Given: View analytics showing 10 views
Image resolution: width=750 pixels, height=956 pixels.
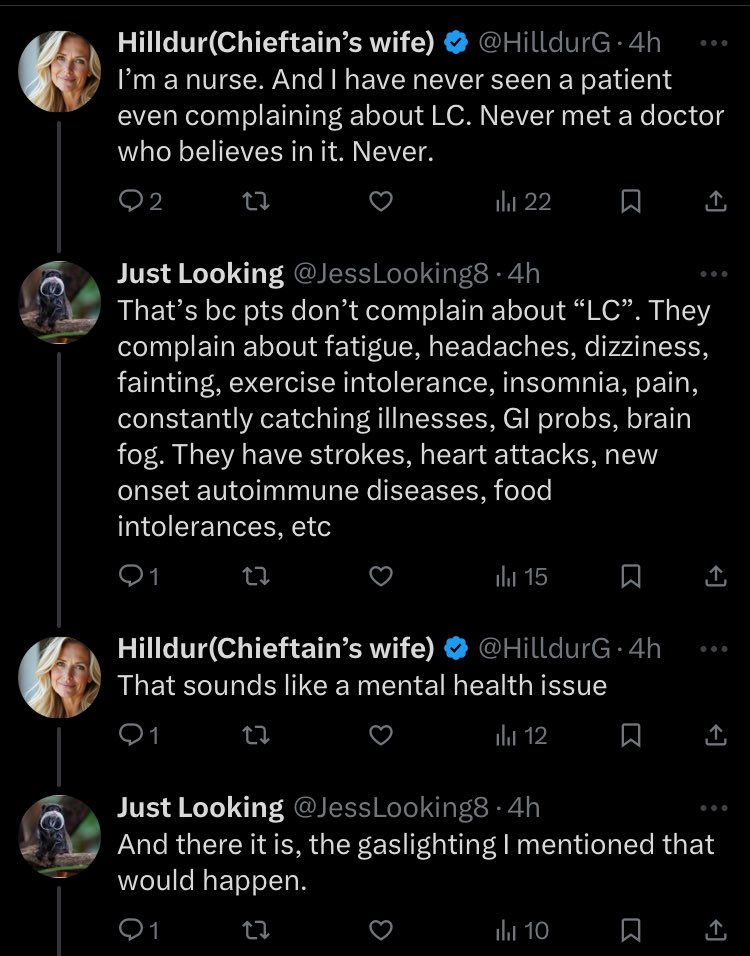Looking at the screenshot, I should point(522,930).
